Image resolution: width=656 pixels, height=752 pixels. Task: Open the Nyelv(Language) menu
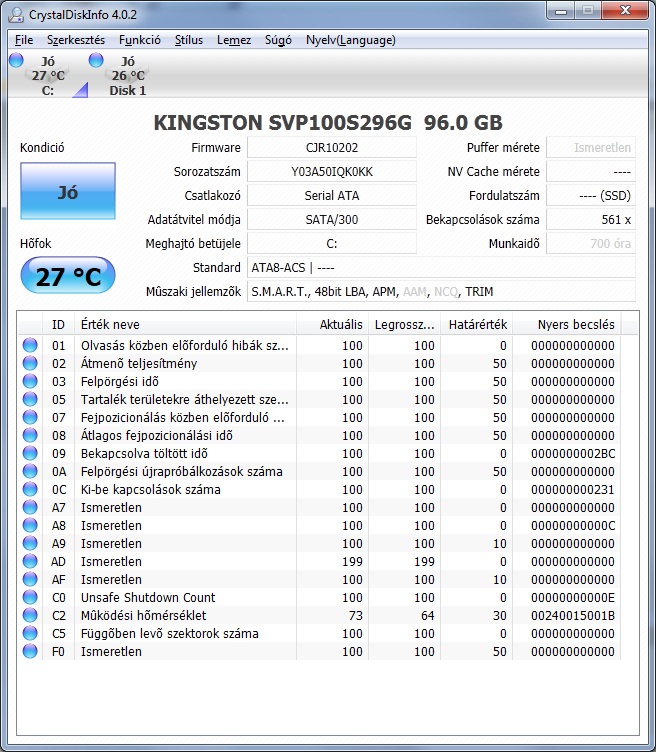tap(351, 40)
